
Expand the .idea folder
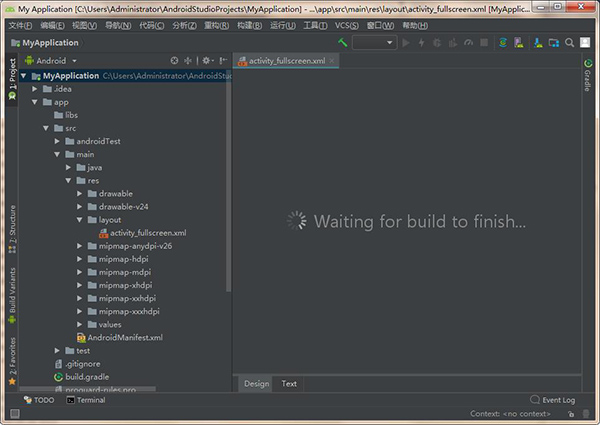click(x=34, y=89)
